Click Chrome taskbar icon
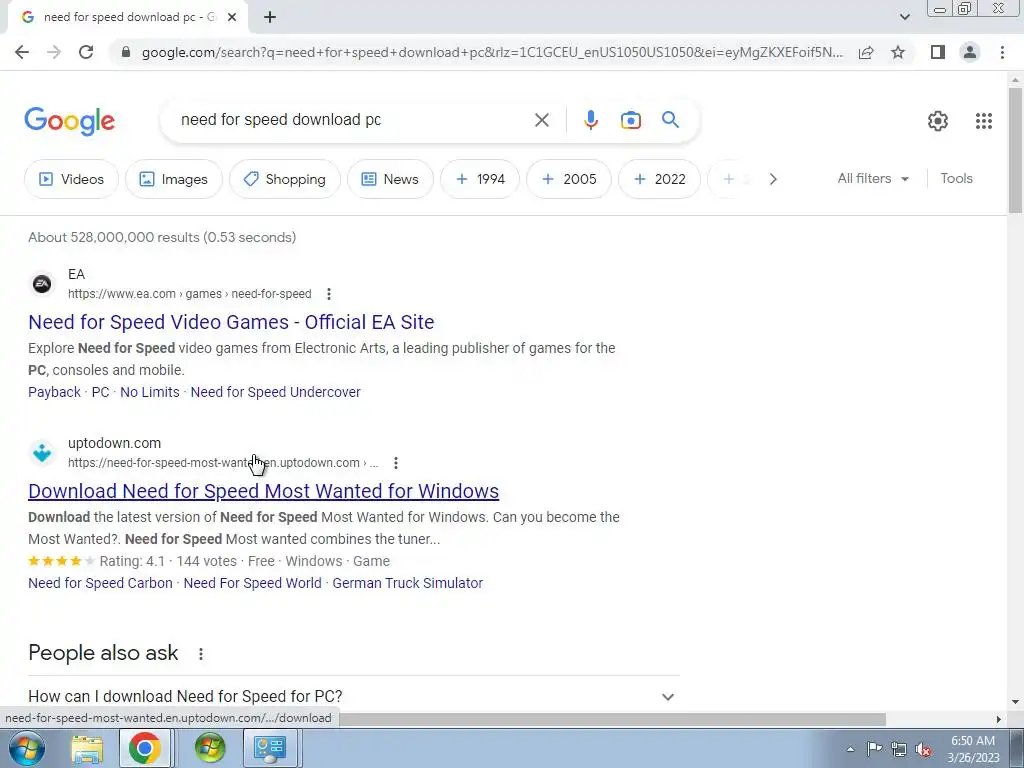 coord(144,748)
